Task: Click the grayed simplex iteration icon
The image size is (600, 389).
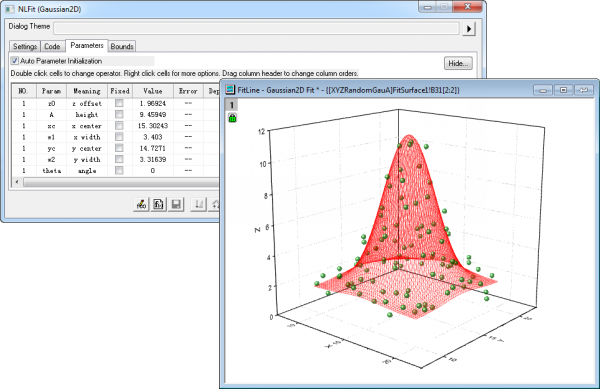Action: coord(199,205)
